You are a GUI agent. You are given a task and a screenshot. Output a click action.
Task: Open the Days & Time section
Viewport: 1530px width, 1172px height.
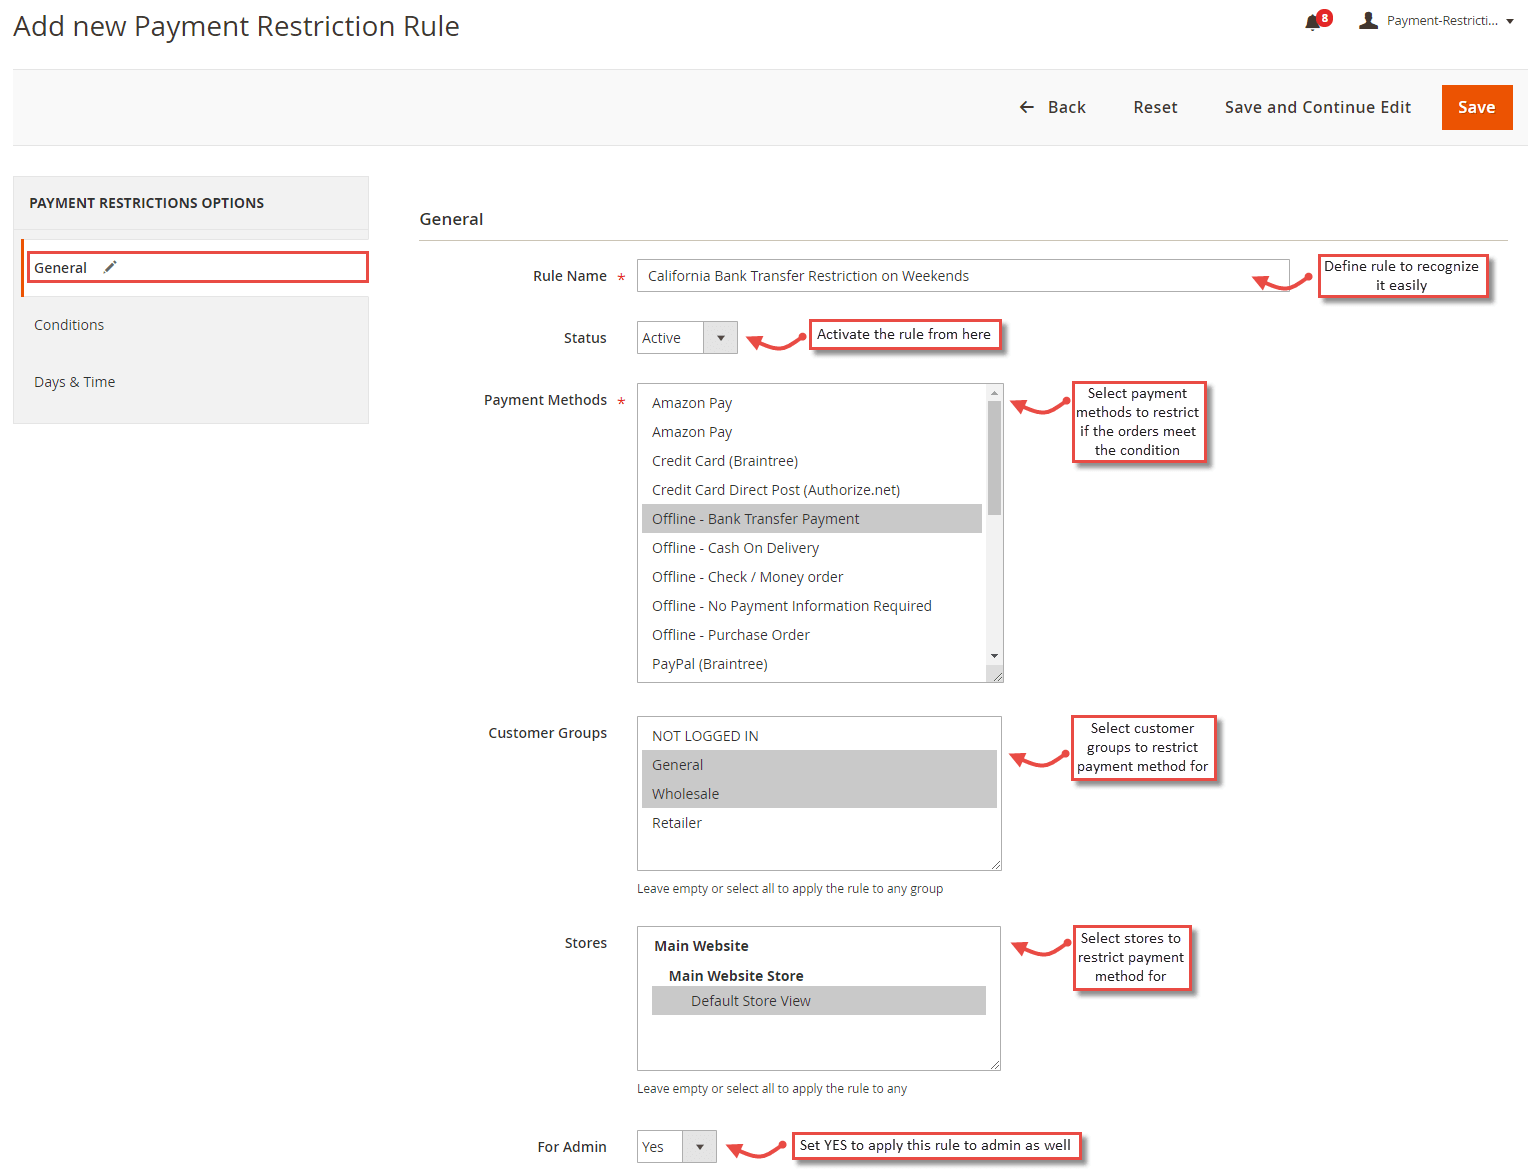click(x=74, y=381)
